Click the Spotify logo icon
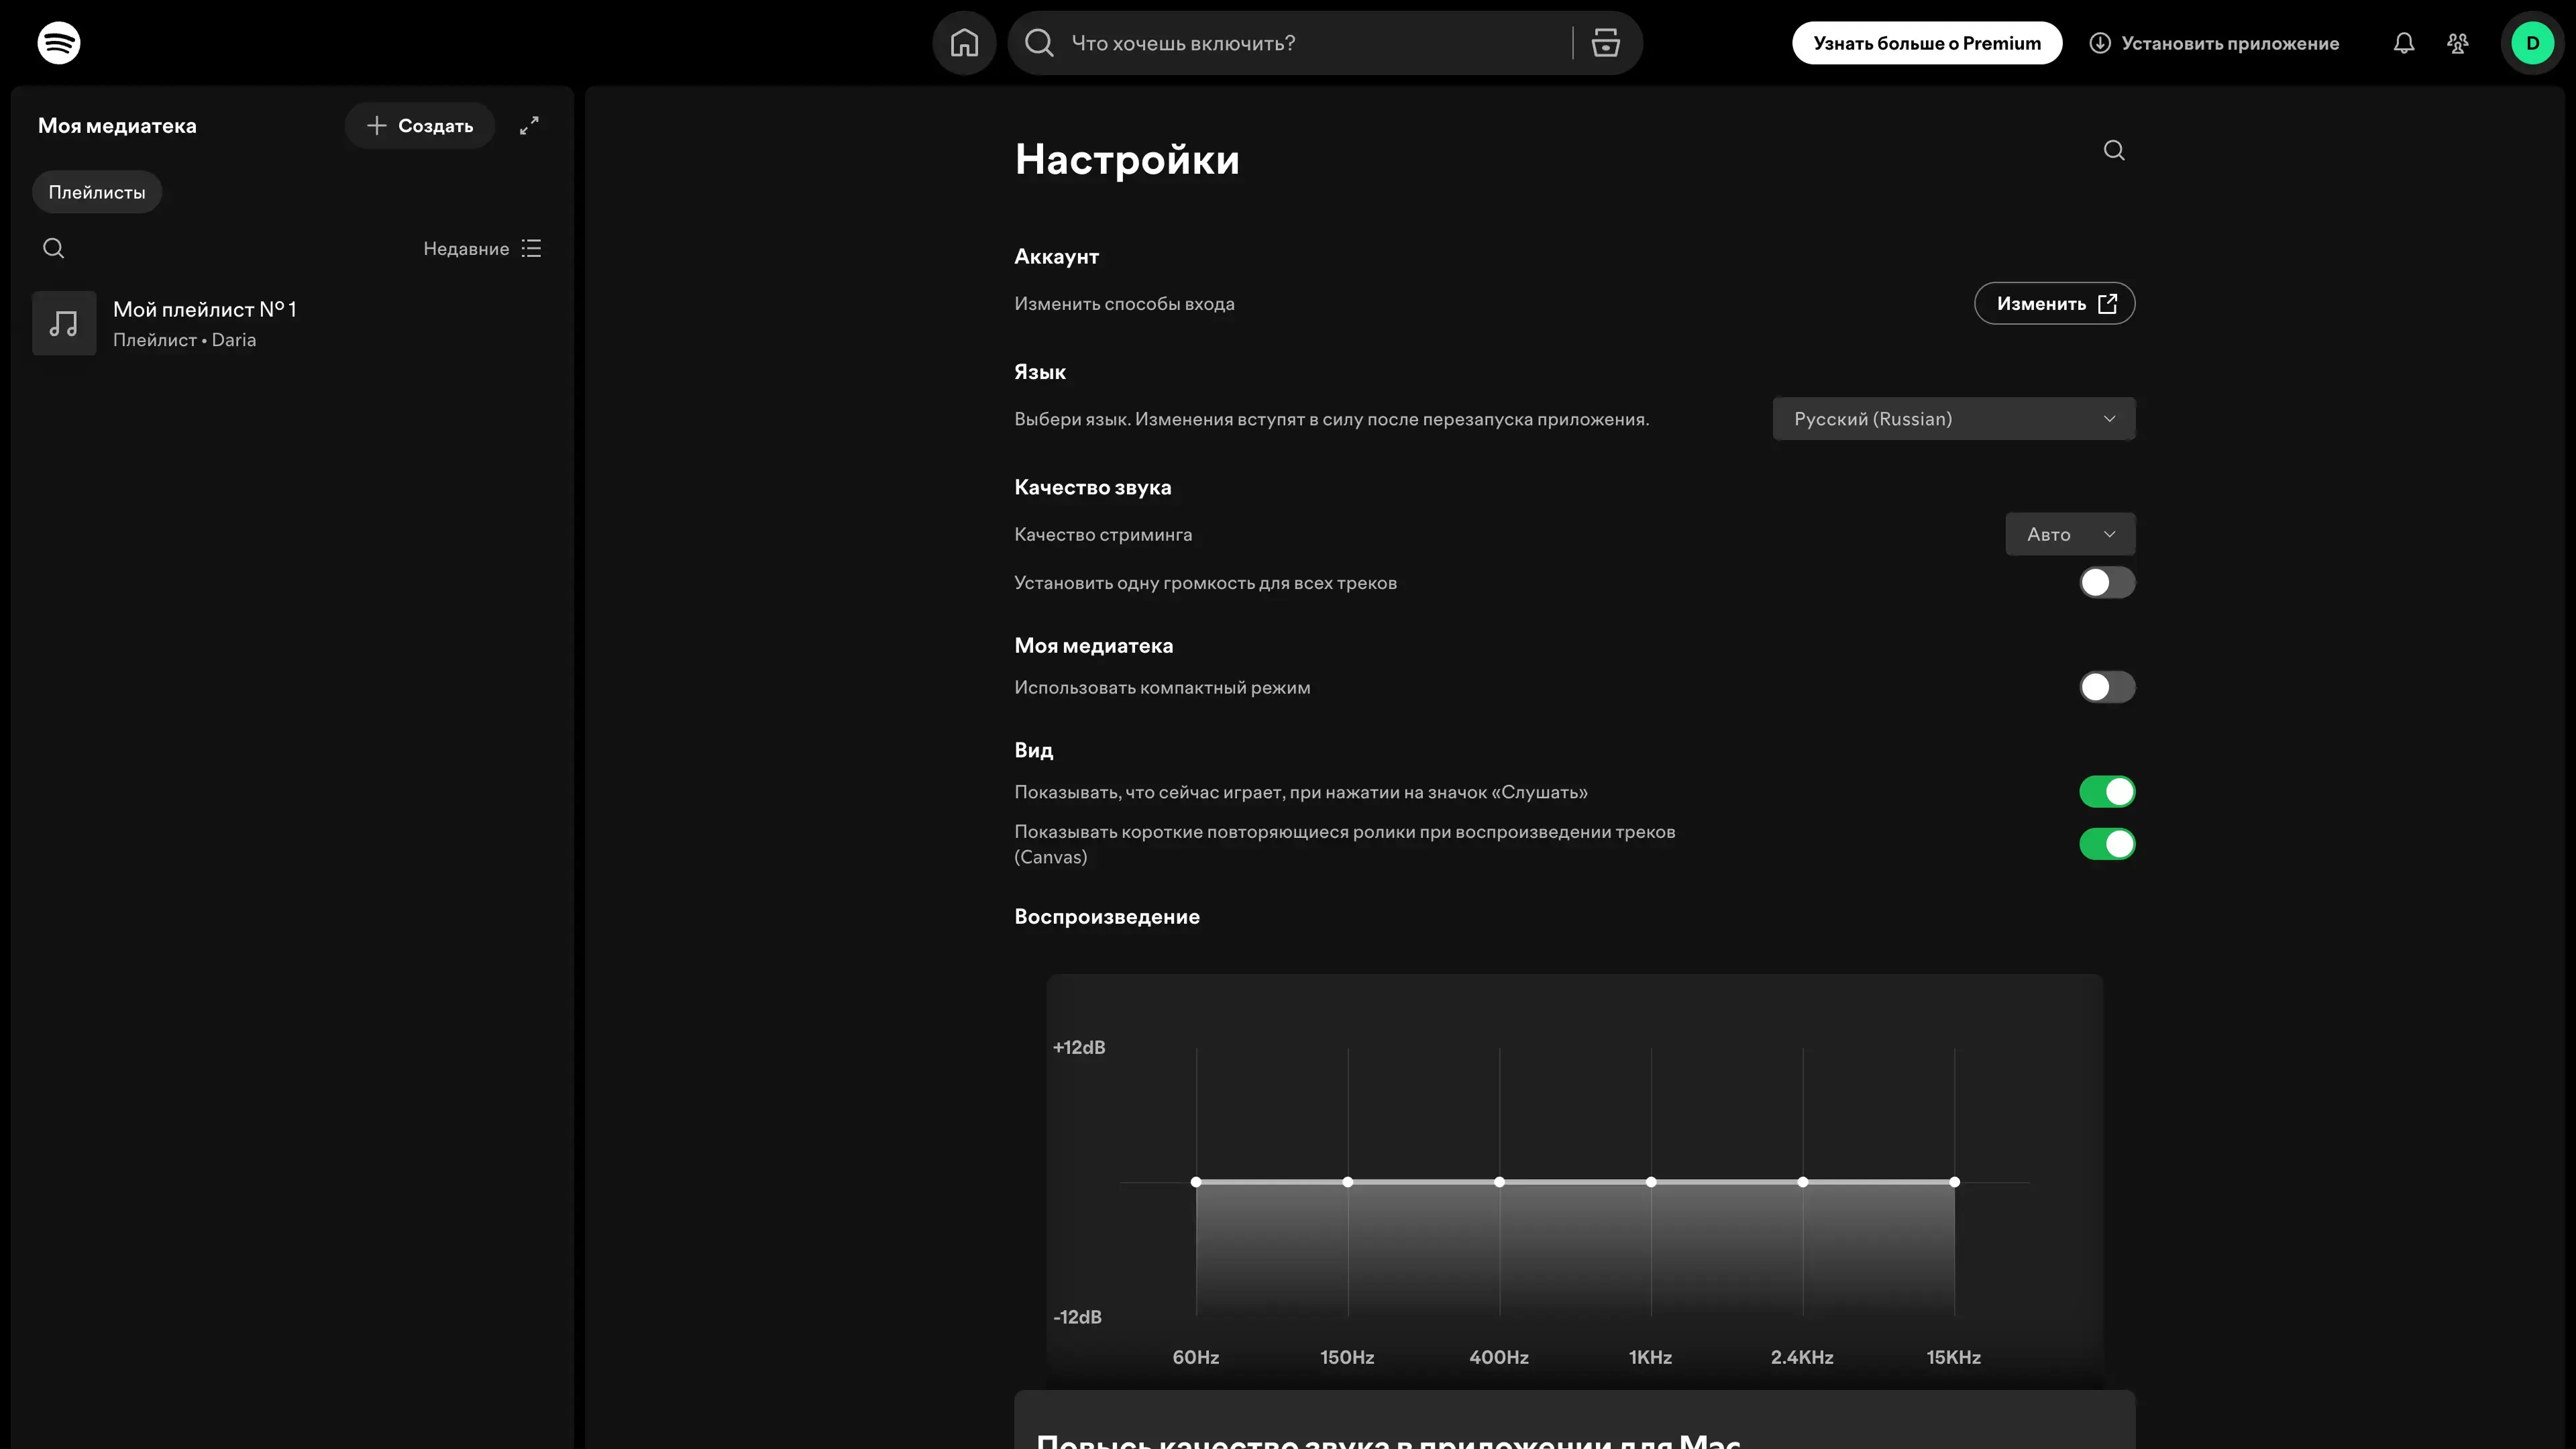The width and height of the screenshot is (2576, 1449). (59, 43)
